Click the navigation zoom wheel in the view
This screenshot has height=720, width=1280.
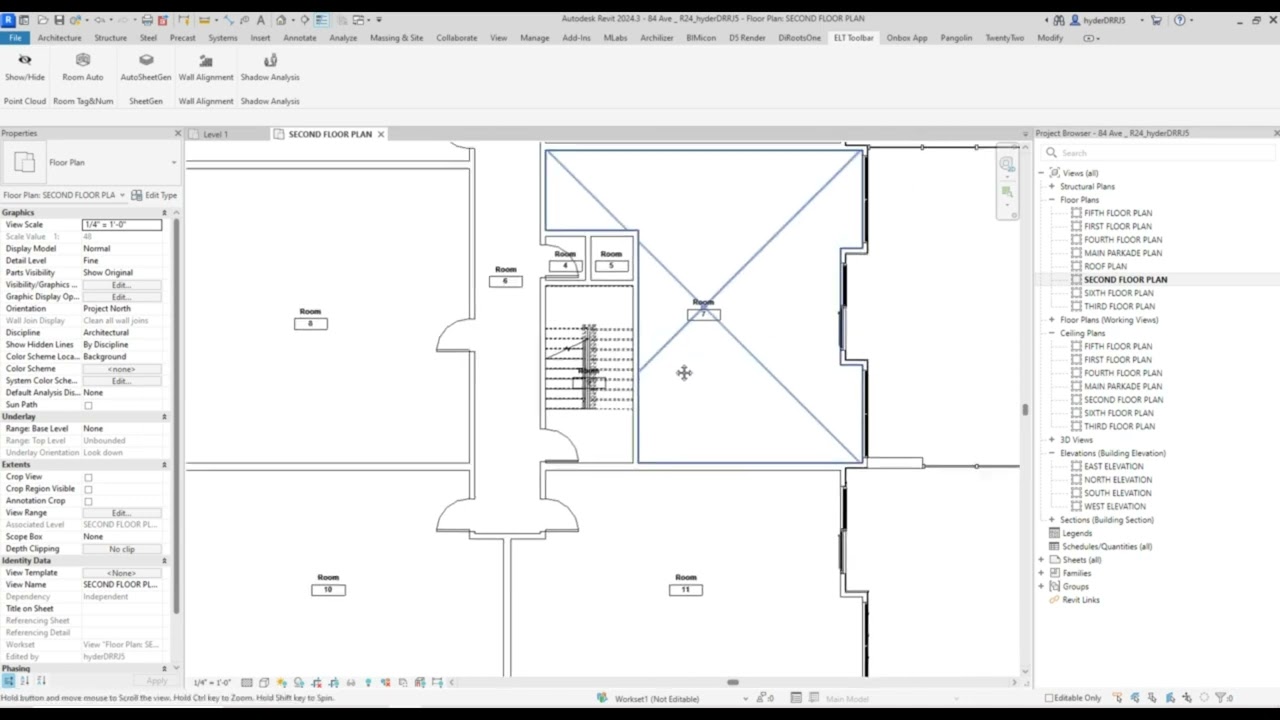[x=1007, y=164]
